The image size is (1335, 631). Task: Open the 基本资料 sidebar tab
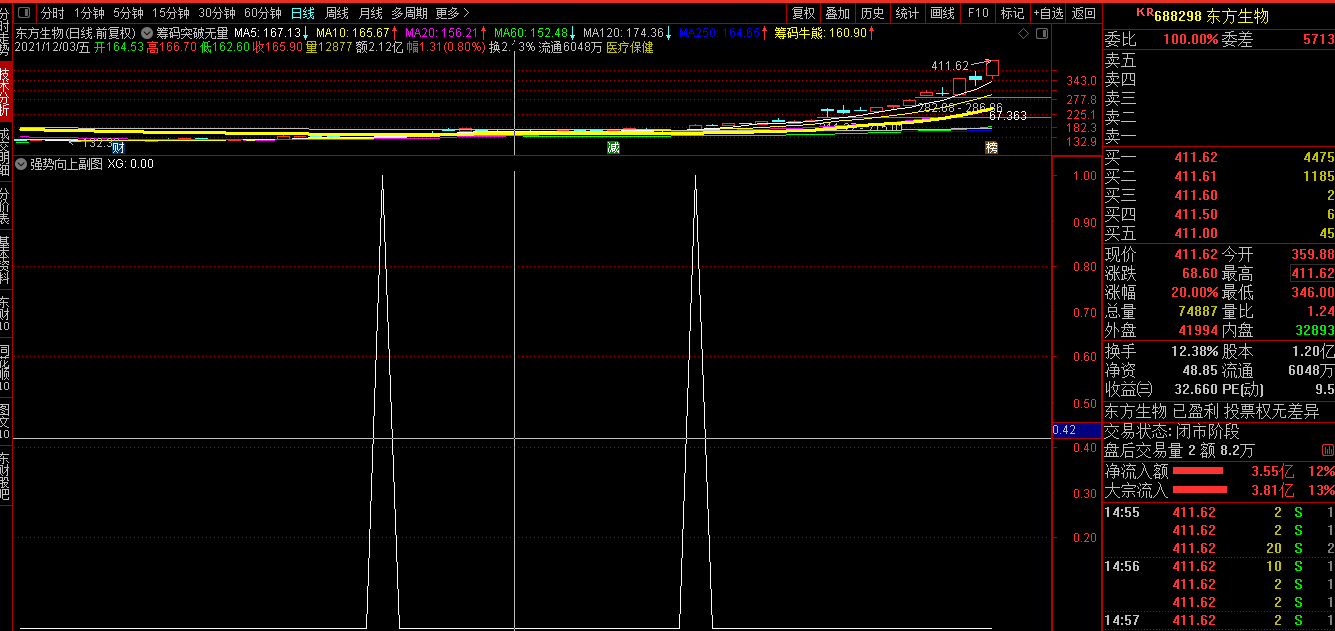click(x=5, y=261)
